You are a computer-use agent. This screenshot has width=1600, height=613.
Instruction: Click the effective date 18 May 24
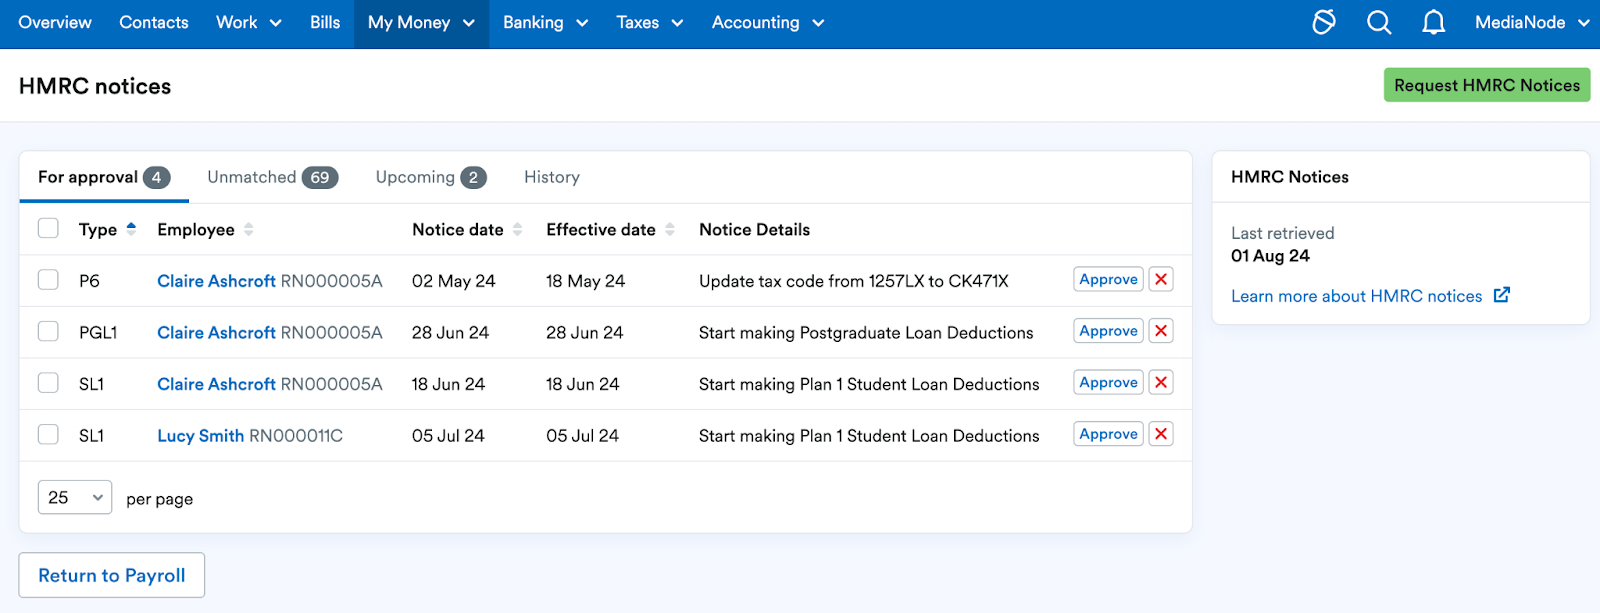point(585,281)
